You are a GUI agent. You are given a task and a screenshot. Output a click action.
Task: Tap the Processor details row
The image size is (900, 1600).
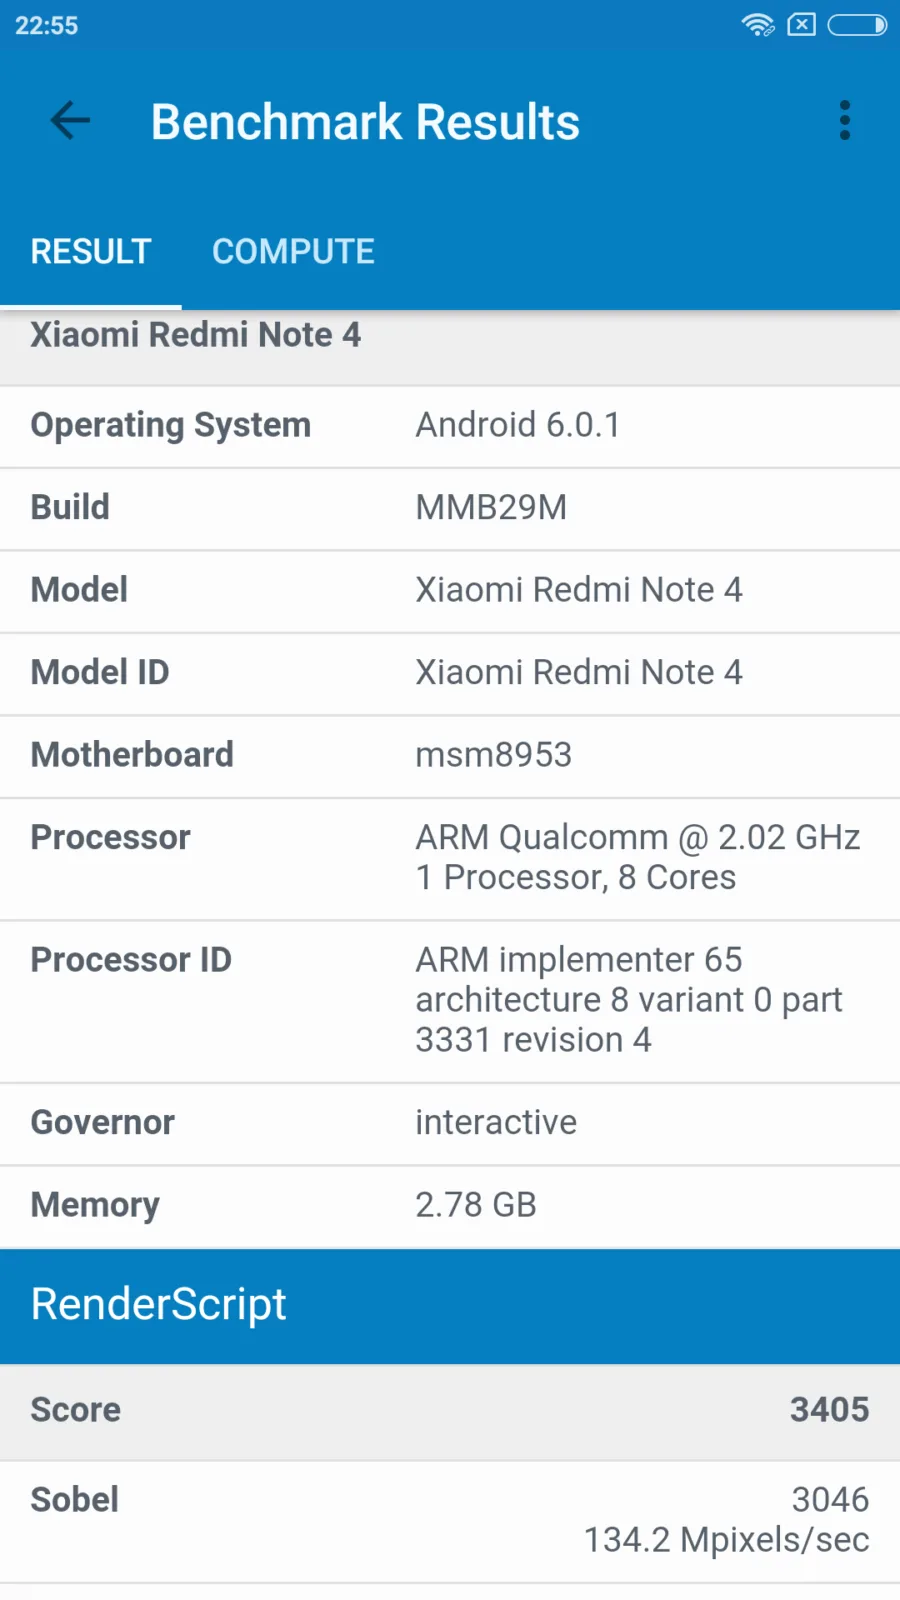450,859
